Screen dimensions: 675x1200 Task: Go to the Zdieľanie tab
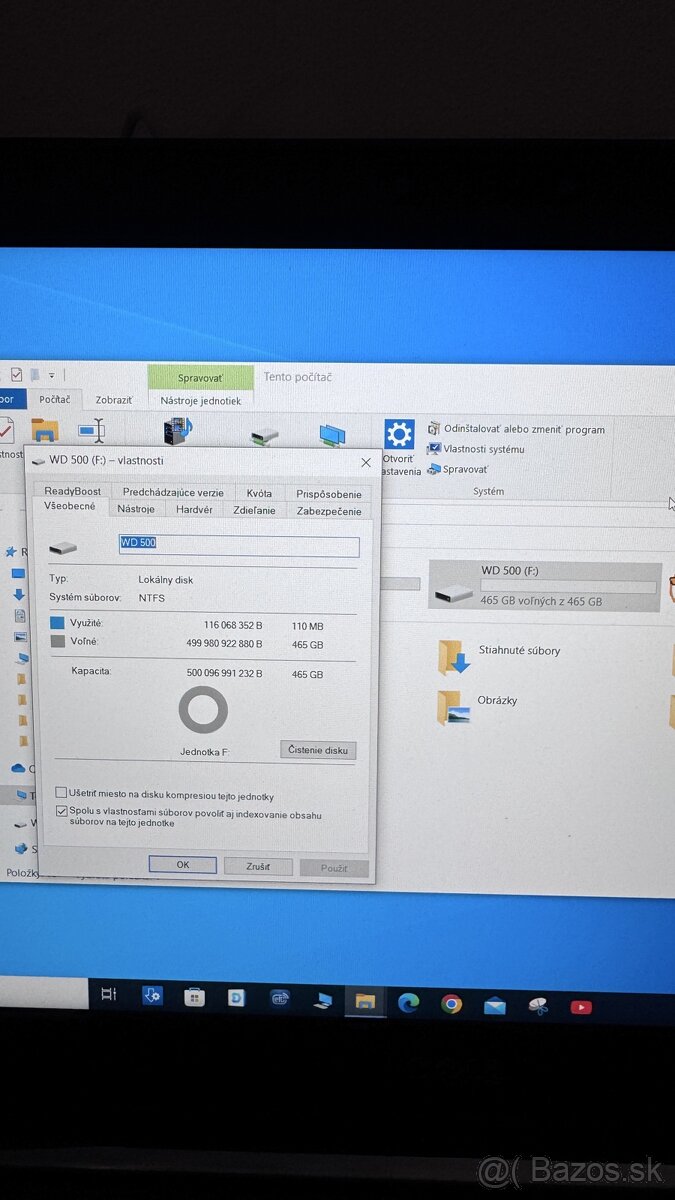click(x=255, y=511)
